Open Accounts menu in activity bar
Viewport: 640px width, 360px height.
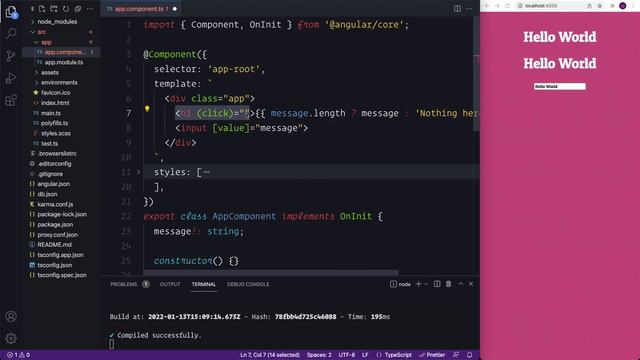(x=11, y=316)
